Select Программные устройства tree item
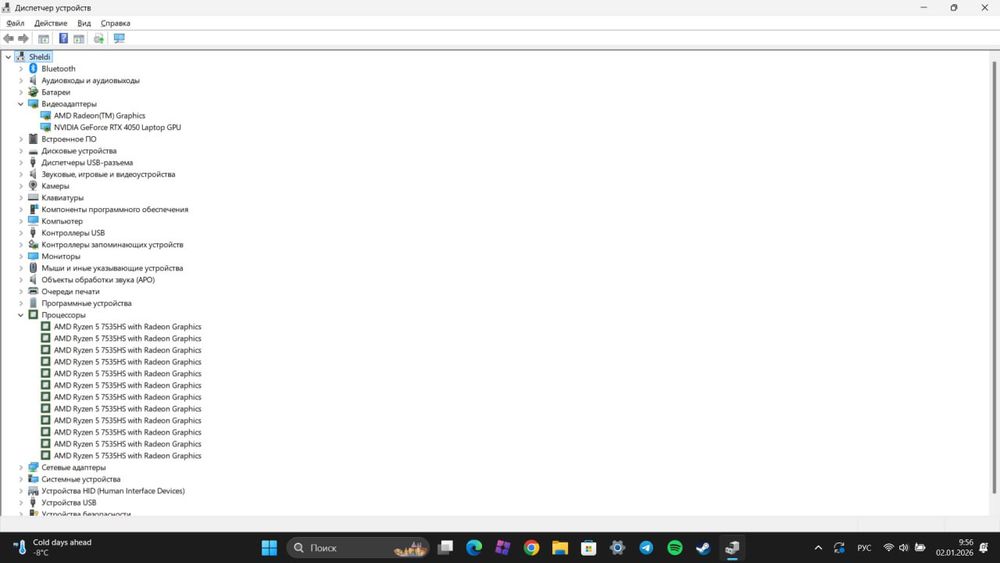The height and width of the screenshot is (563, 1000). point(87,303)
